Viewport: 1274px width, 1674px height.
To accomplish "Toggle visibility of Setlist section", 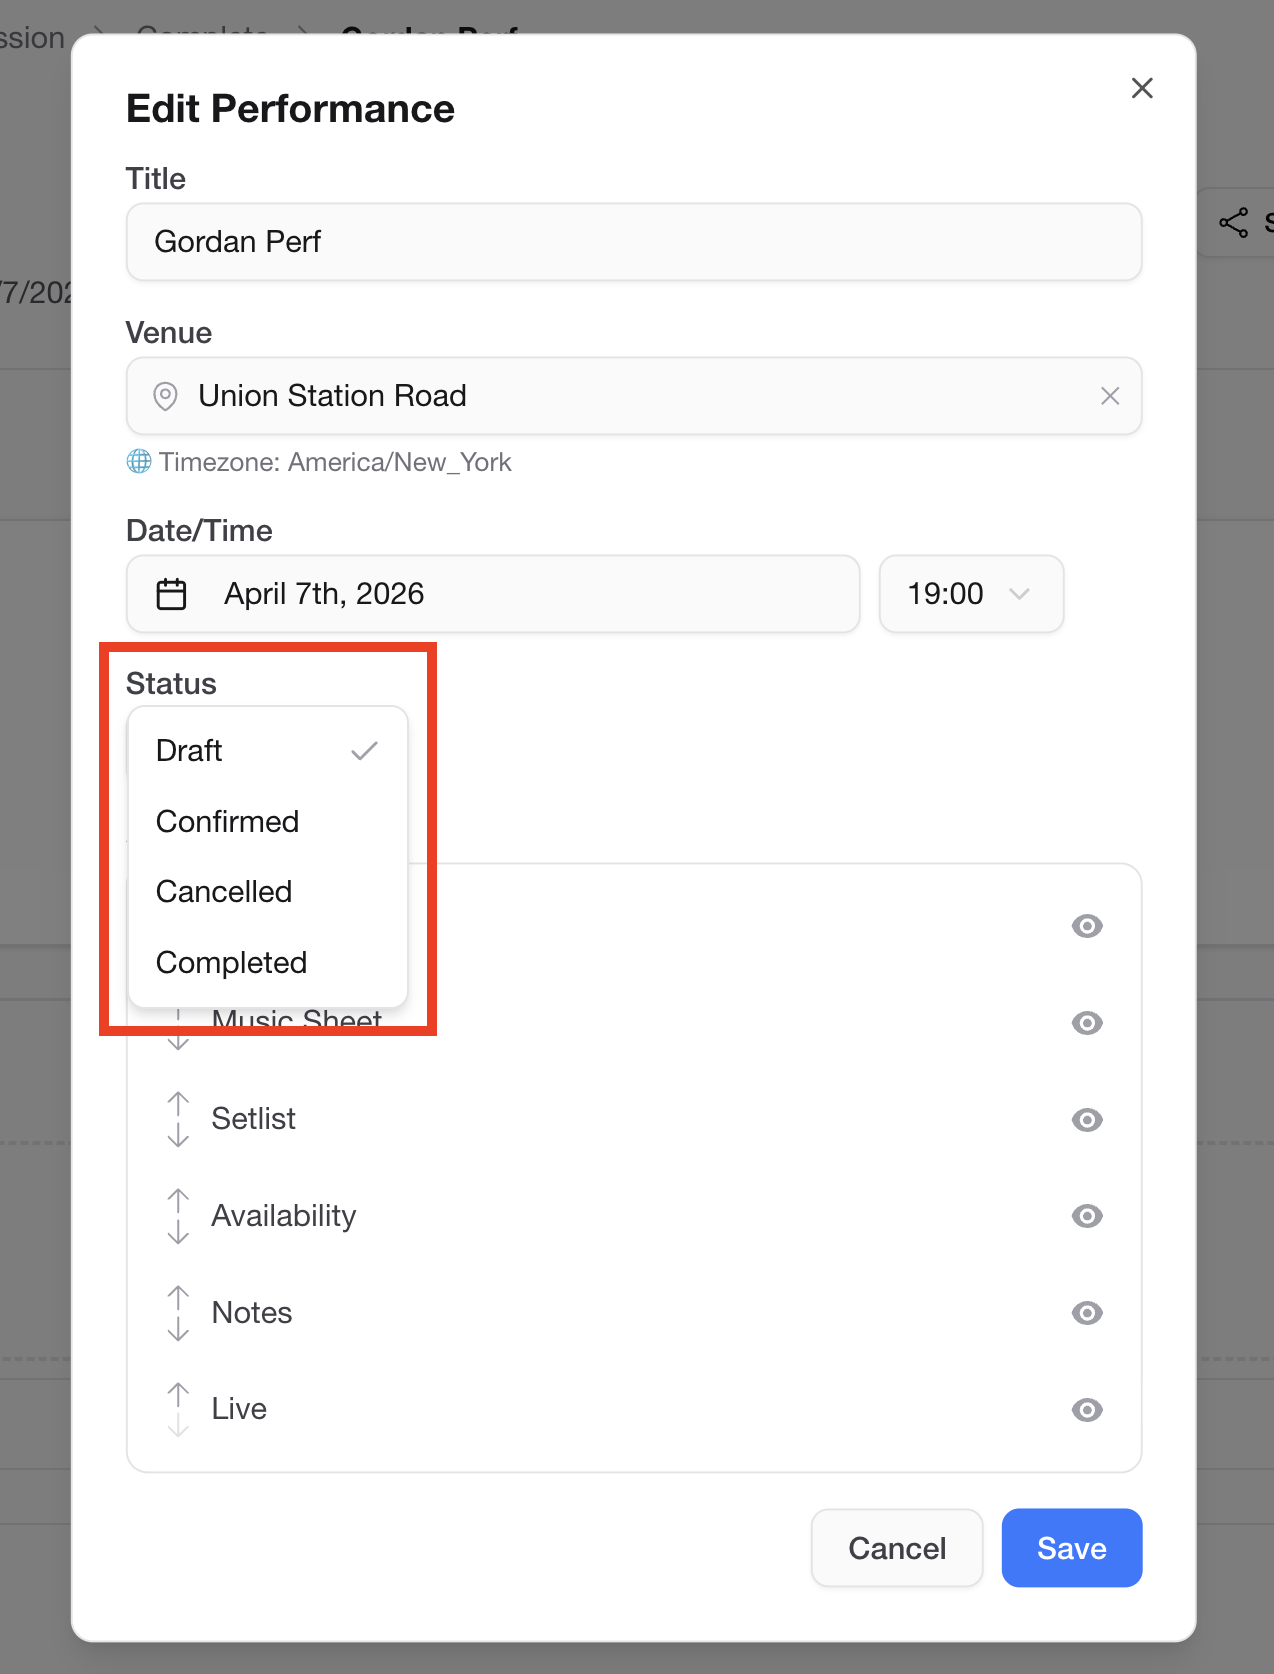I will pos(1087,1120).
